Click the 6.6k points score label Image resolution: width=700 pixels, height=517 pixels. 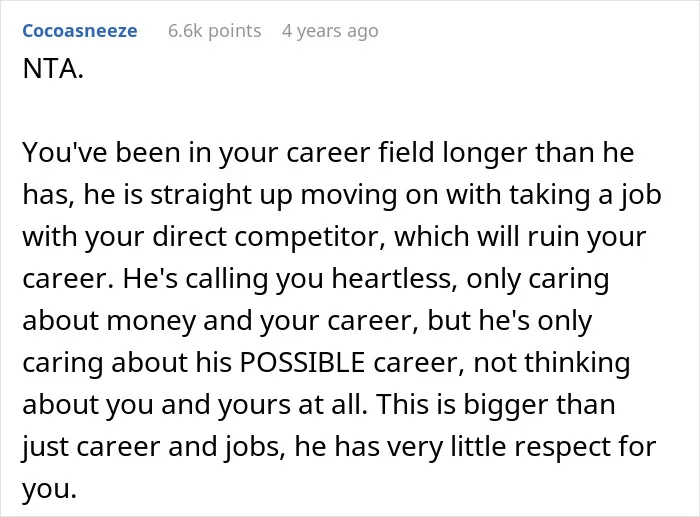click(x=214, y=31)
